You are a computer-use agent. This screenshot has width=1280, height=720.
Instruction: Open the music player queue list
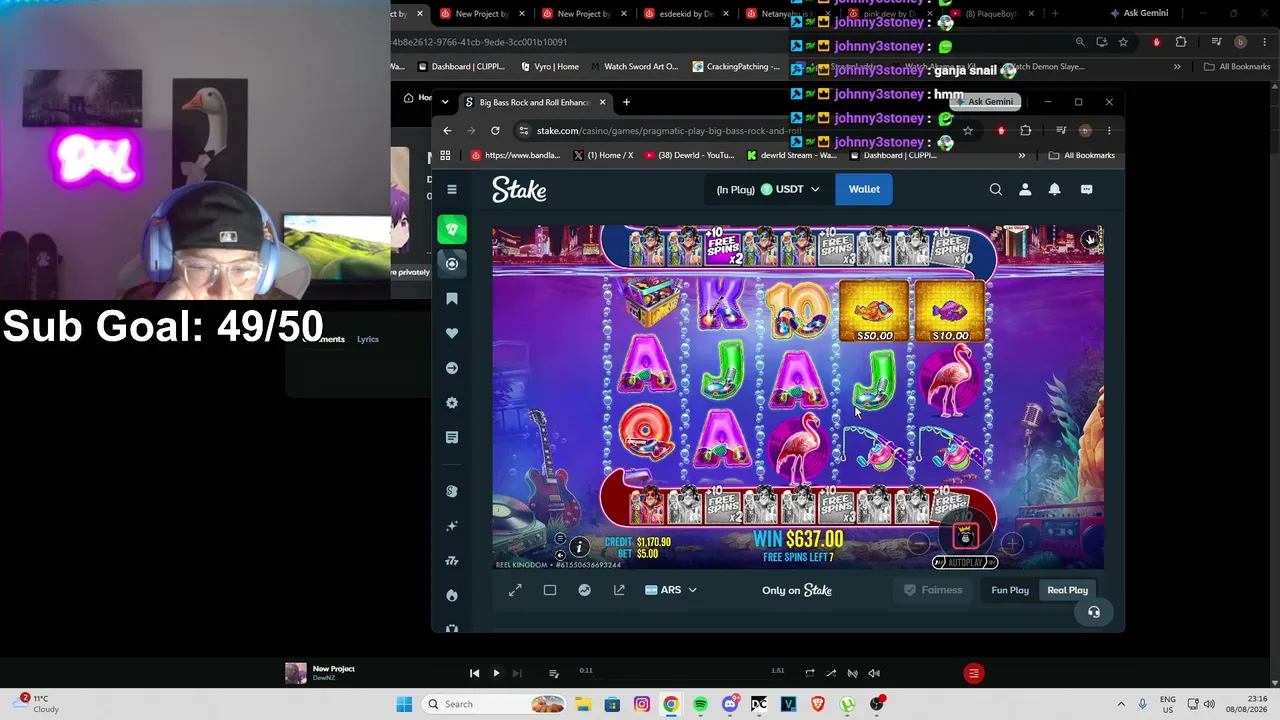coord(553,673)
